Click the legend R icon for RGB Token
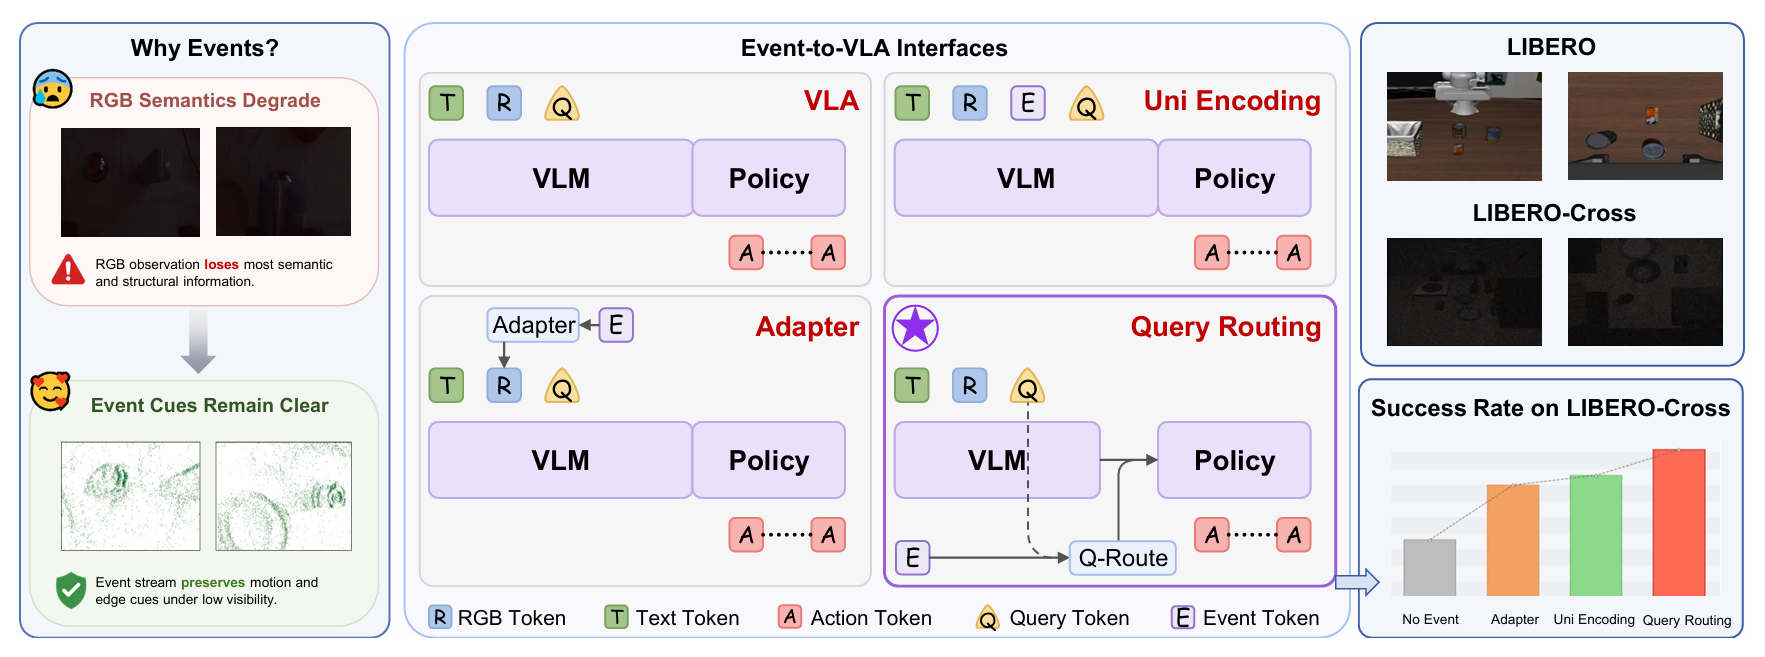 tap(440, 617)
